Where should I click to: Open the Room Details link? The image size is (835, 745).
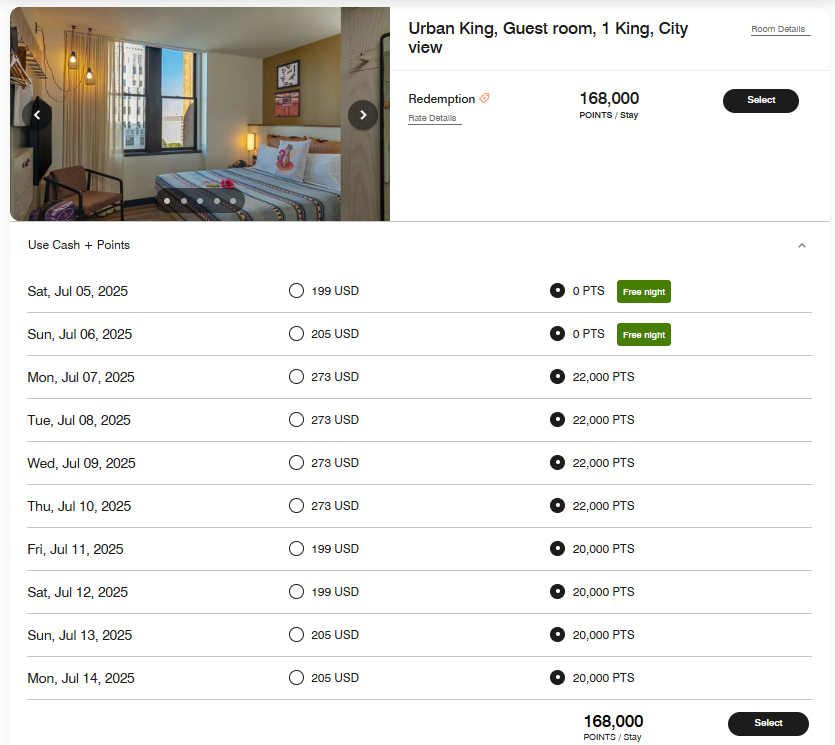tap(779, 29)
